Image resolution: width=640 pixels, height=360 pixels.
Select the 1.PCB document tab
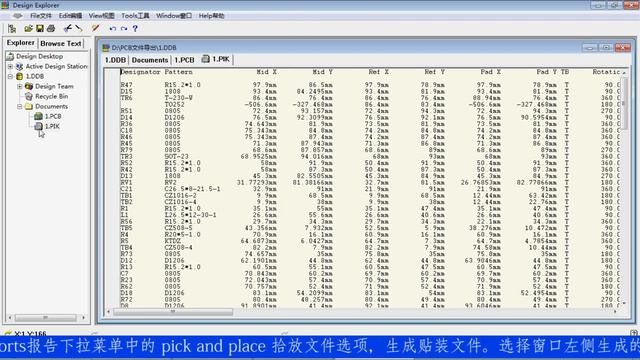[184, 60]
